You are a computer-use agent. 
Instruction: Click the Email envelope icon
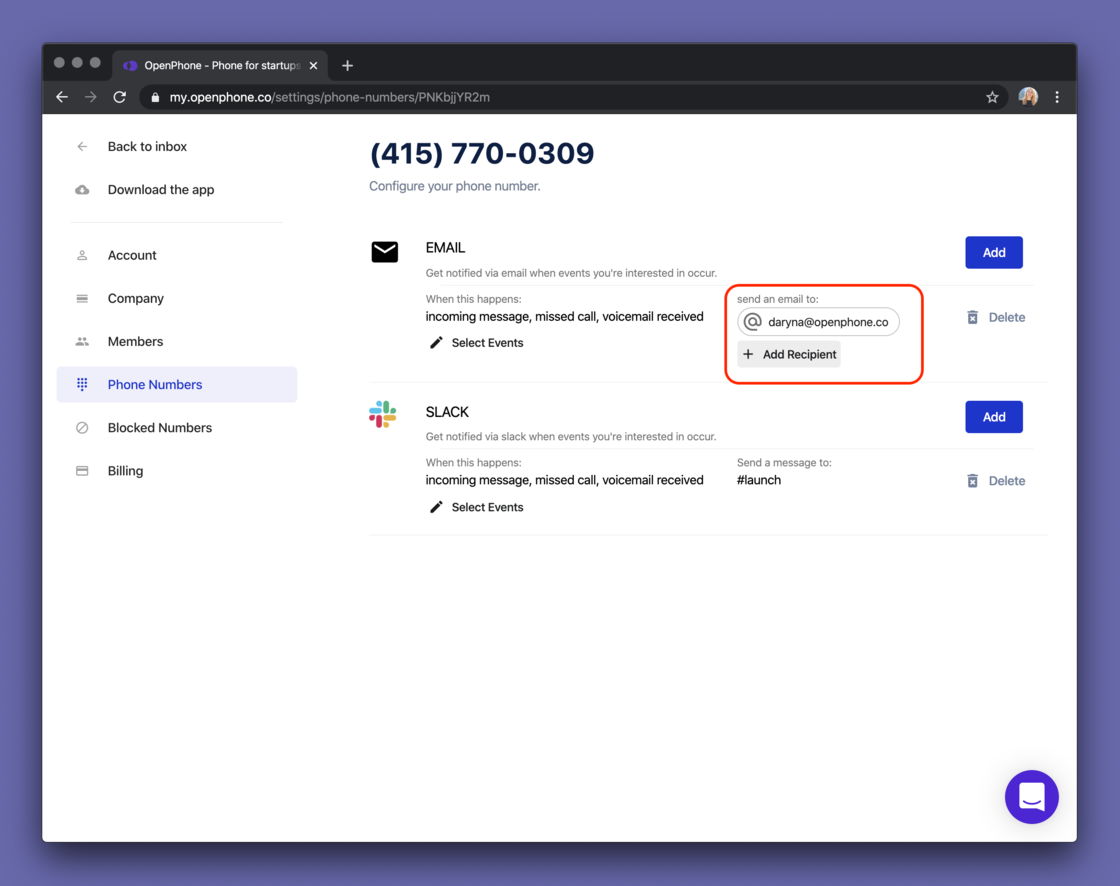coord(385,252)
